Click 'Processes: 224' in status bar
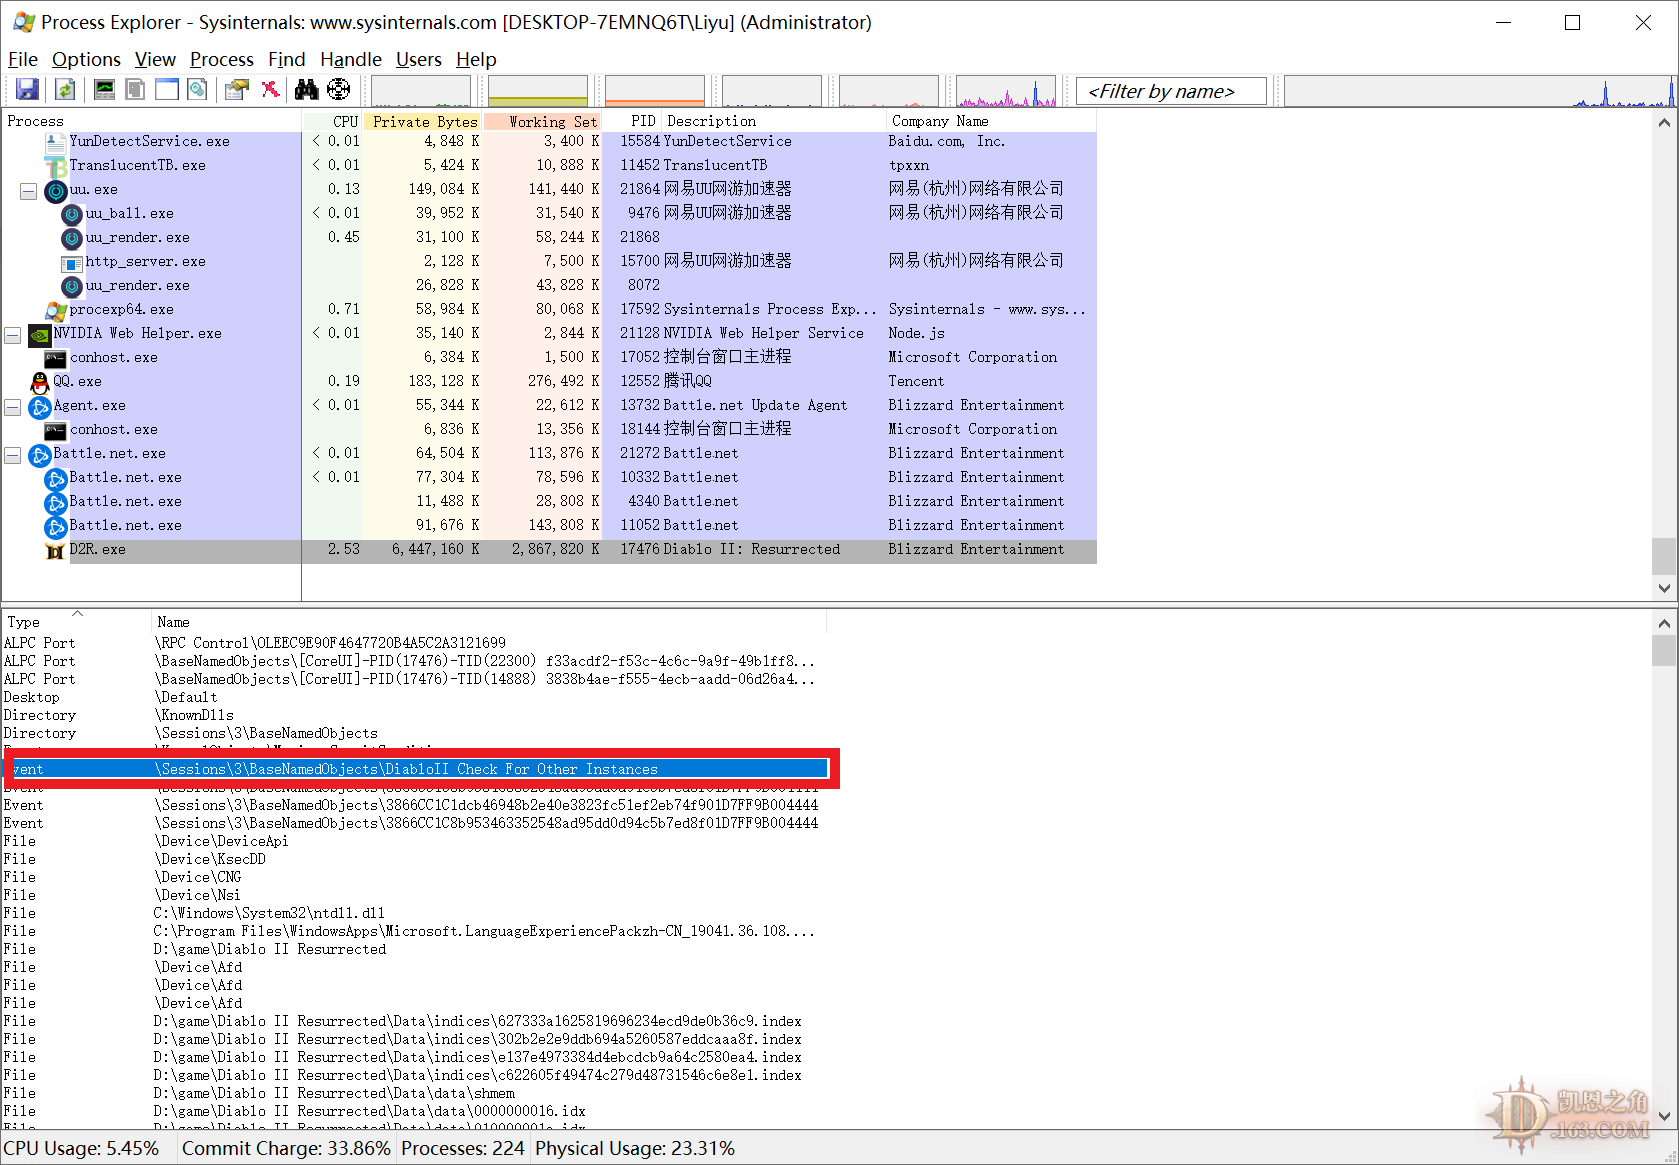The width and height of the screenshot is (1679, 1165). [463, 1148]
